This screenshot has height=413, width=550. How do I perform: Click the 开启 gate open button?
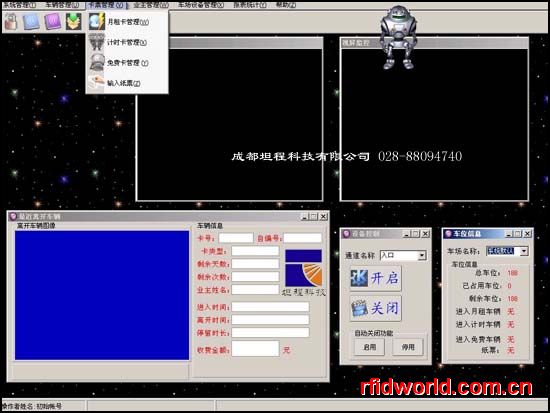(375, 278)
